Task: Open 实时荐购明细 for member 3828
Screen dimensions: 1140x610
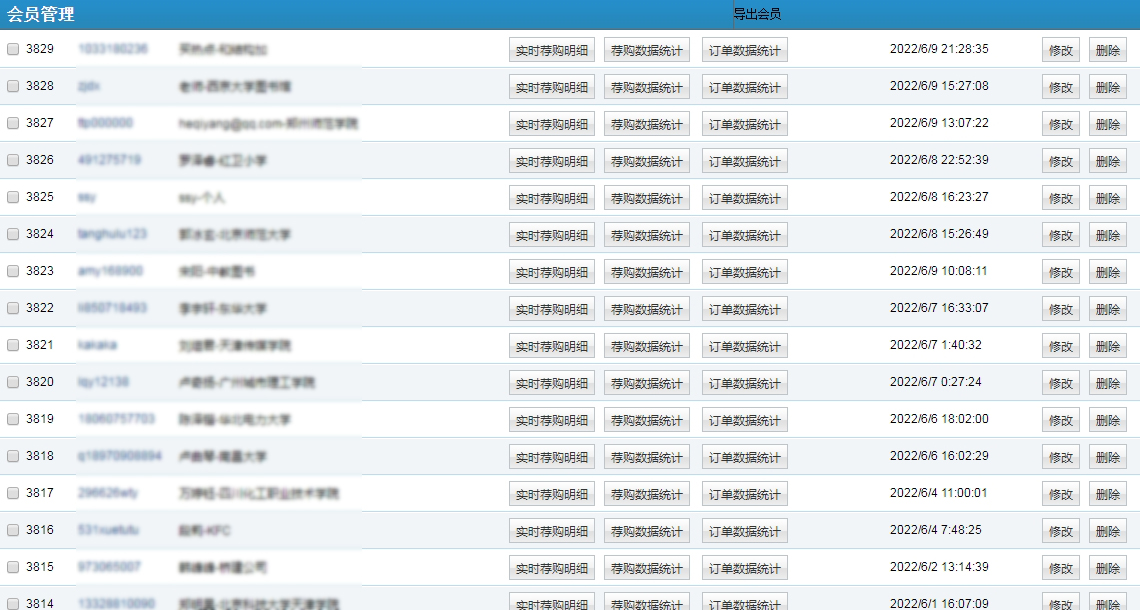Action: [x=551, y=87]
